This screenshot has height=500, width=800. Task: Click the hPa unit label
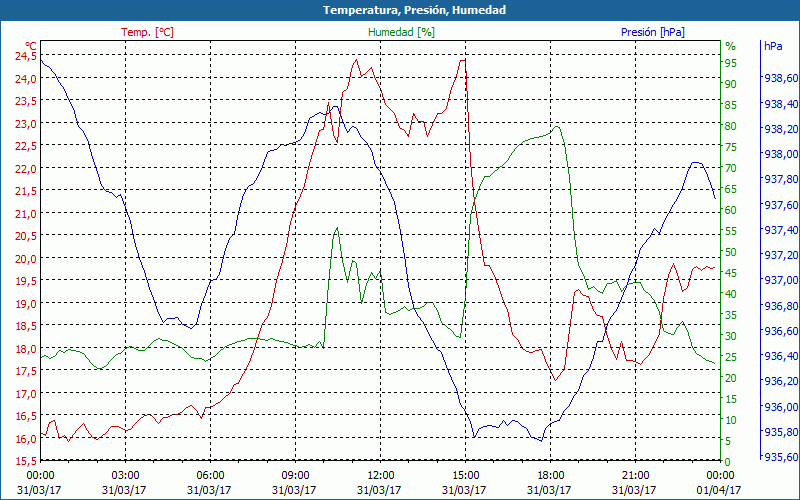[x=773, y=45]
